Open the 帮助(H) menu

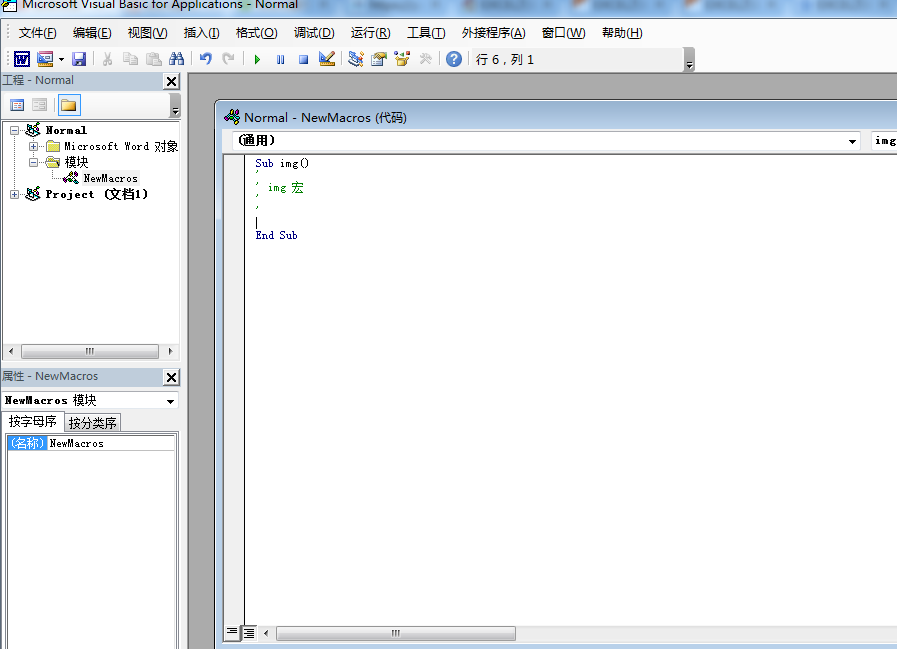[622, 33]
